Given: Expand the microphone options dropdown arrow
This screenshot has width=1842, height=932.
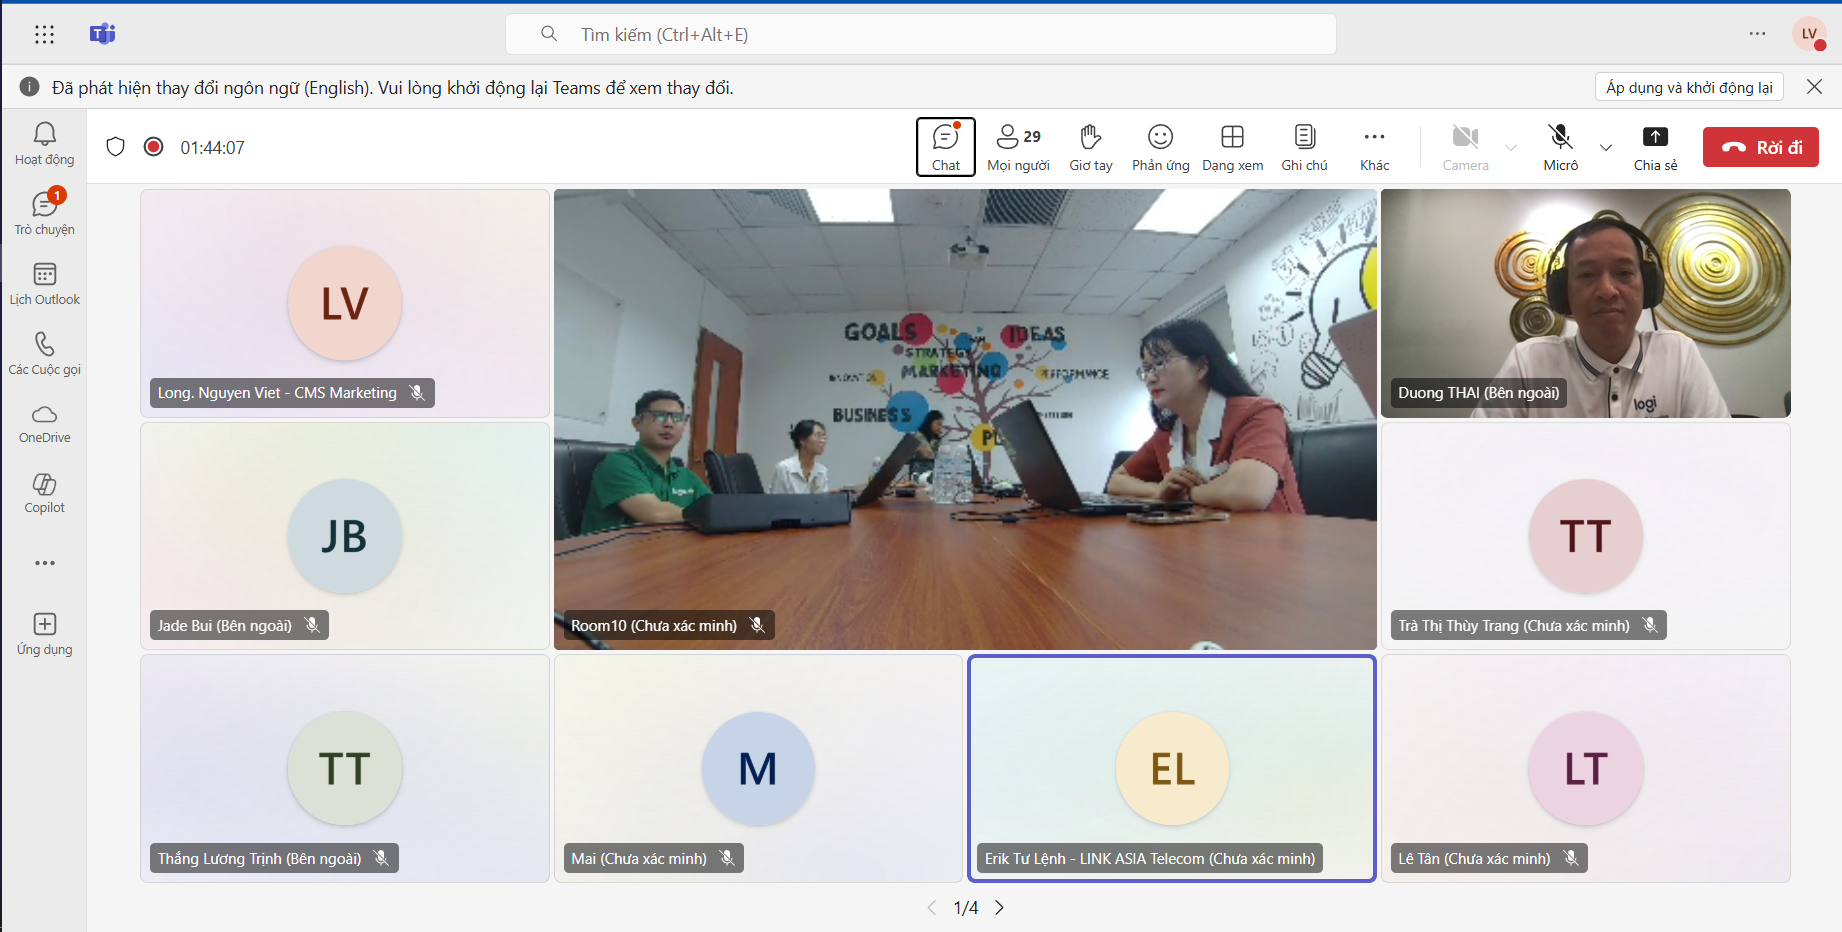Looking at the screenshot, I should point(1606,147).
